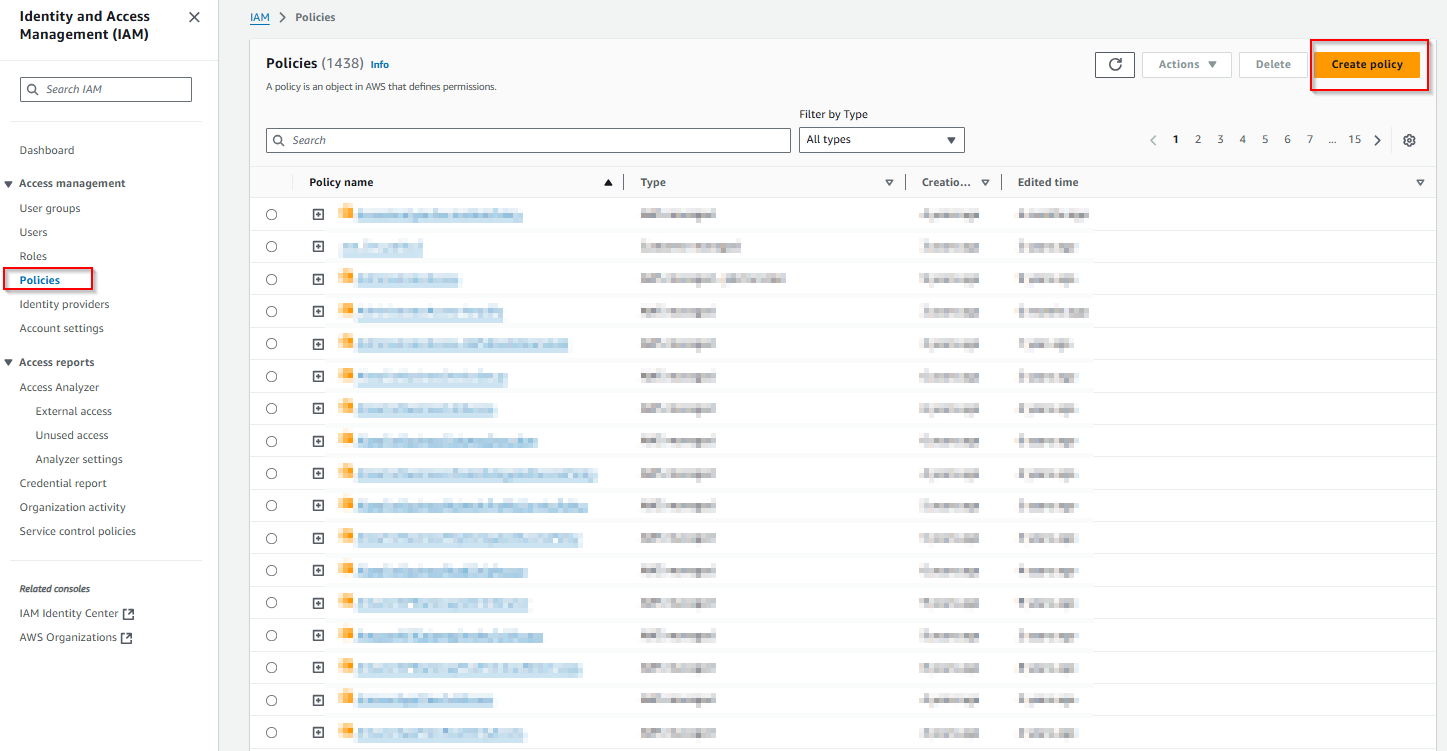Viewport: 1447px width, 751px height.
Task: Click magnifier icon in Search IAM box
Action: (33, 89)
